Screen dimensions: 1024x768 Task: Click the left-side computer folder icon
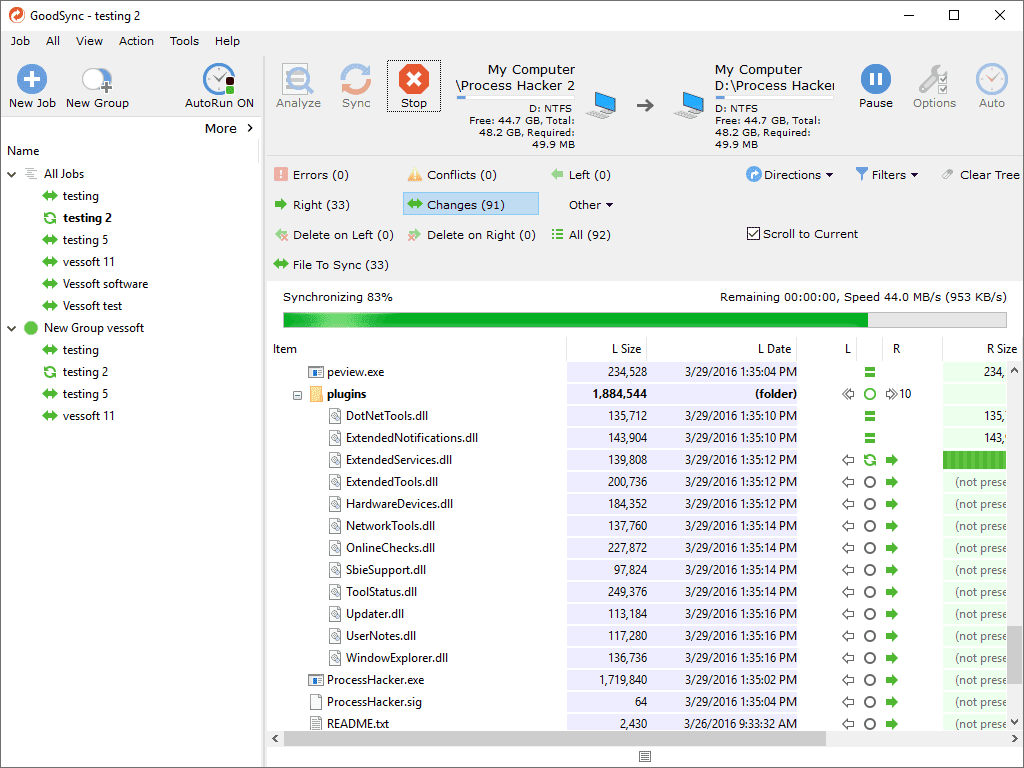[601, 104]
